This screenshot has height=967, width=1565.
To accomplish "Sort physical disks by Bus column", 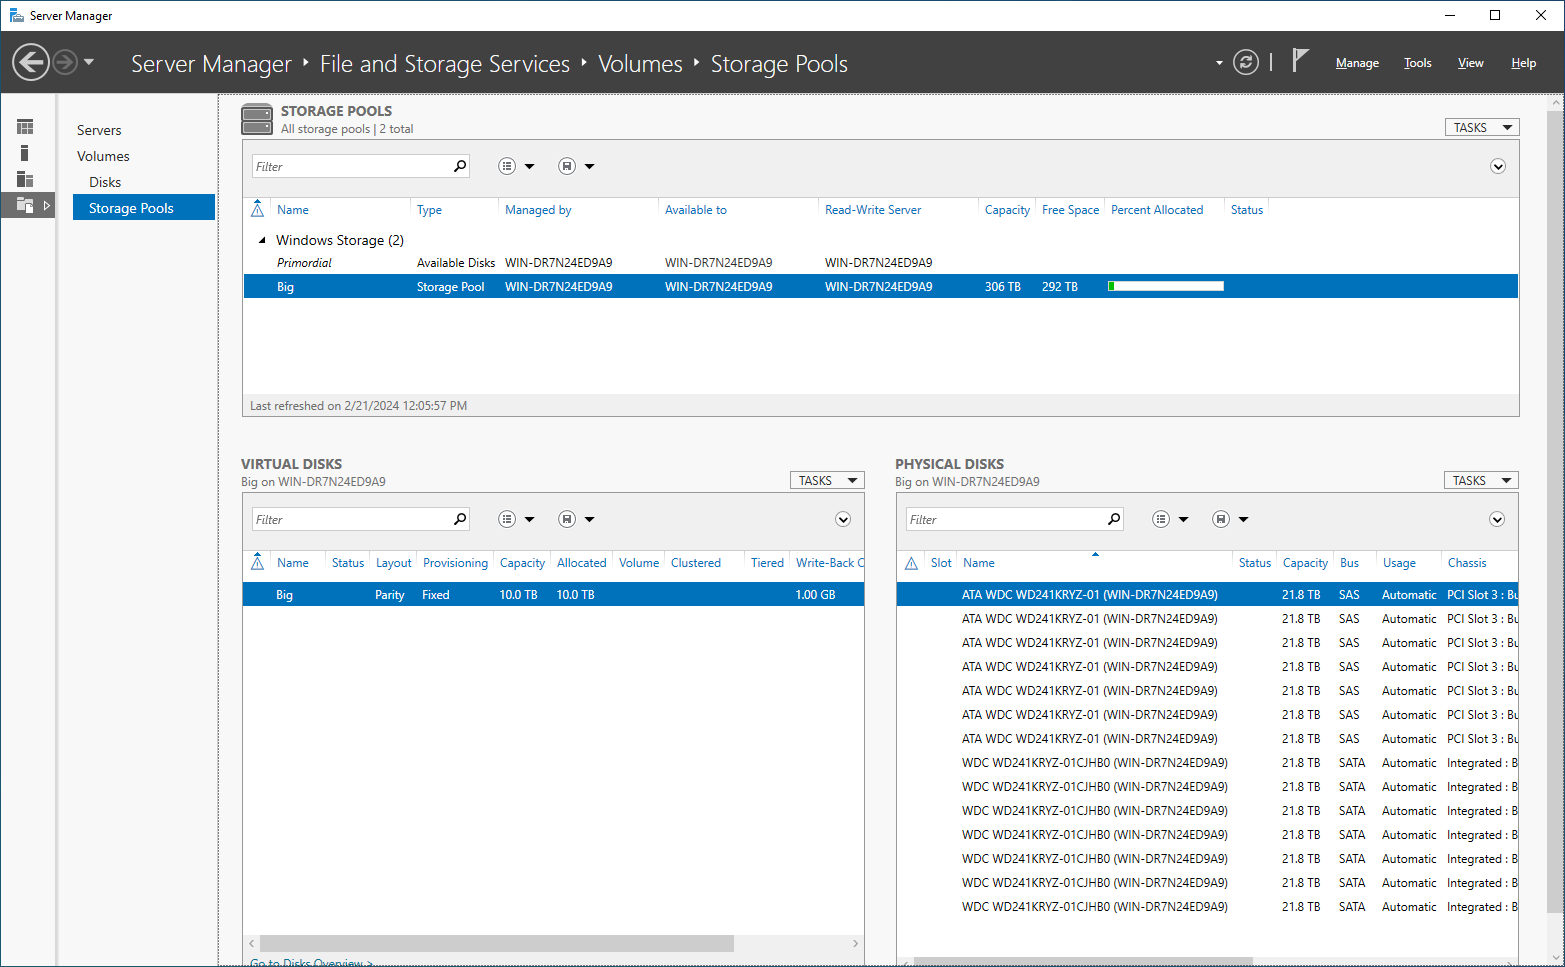I will 1349,563.
